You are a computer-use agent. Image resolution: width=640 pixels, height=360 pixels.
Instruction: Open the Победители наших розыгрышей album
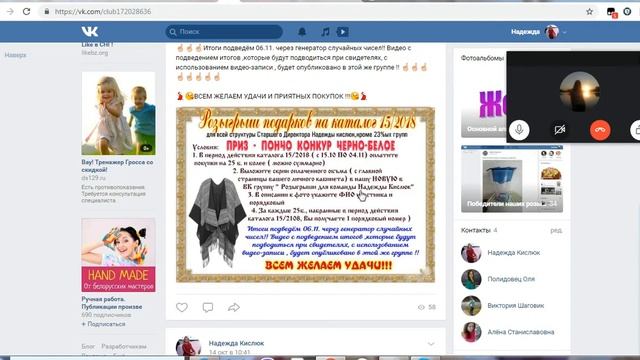point(512,179)
